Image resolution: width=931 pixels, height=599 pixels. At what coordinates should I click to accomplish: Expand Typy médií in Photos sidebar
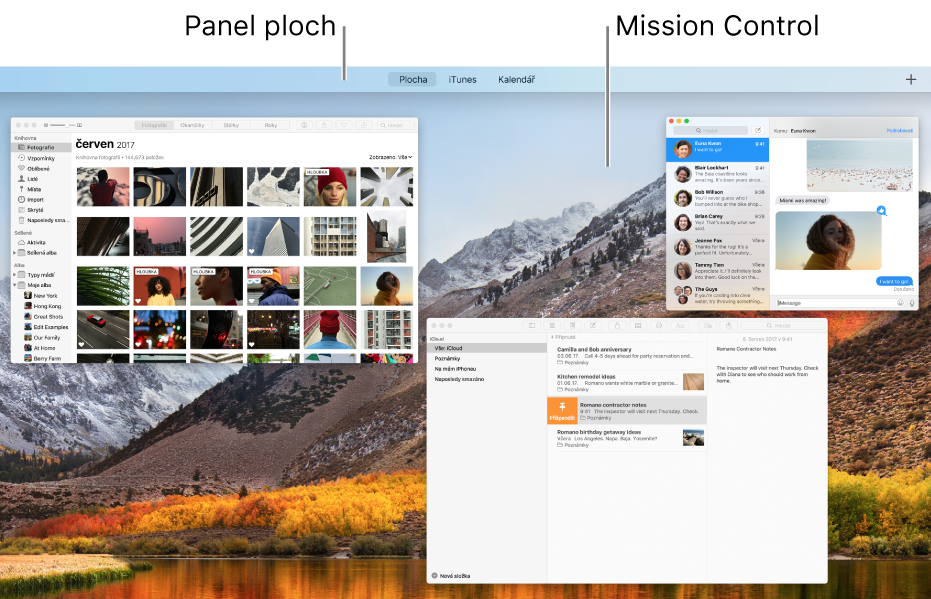[x=15, y=275]
